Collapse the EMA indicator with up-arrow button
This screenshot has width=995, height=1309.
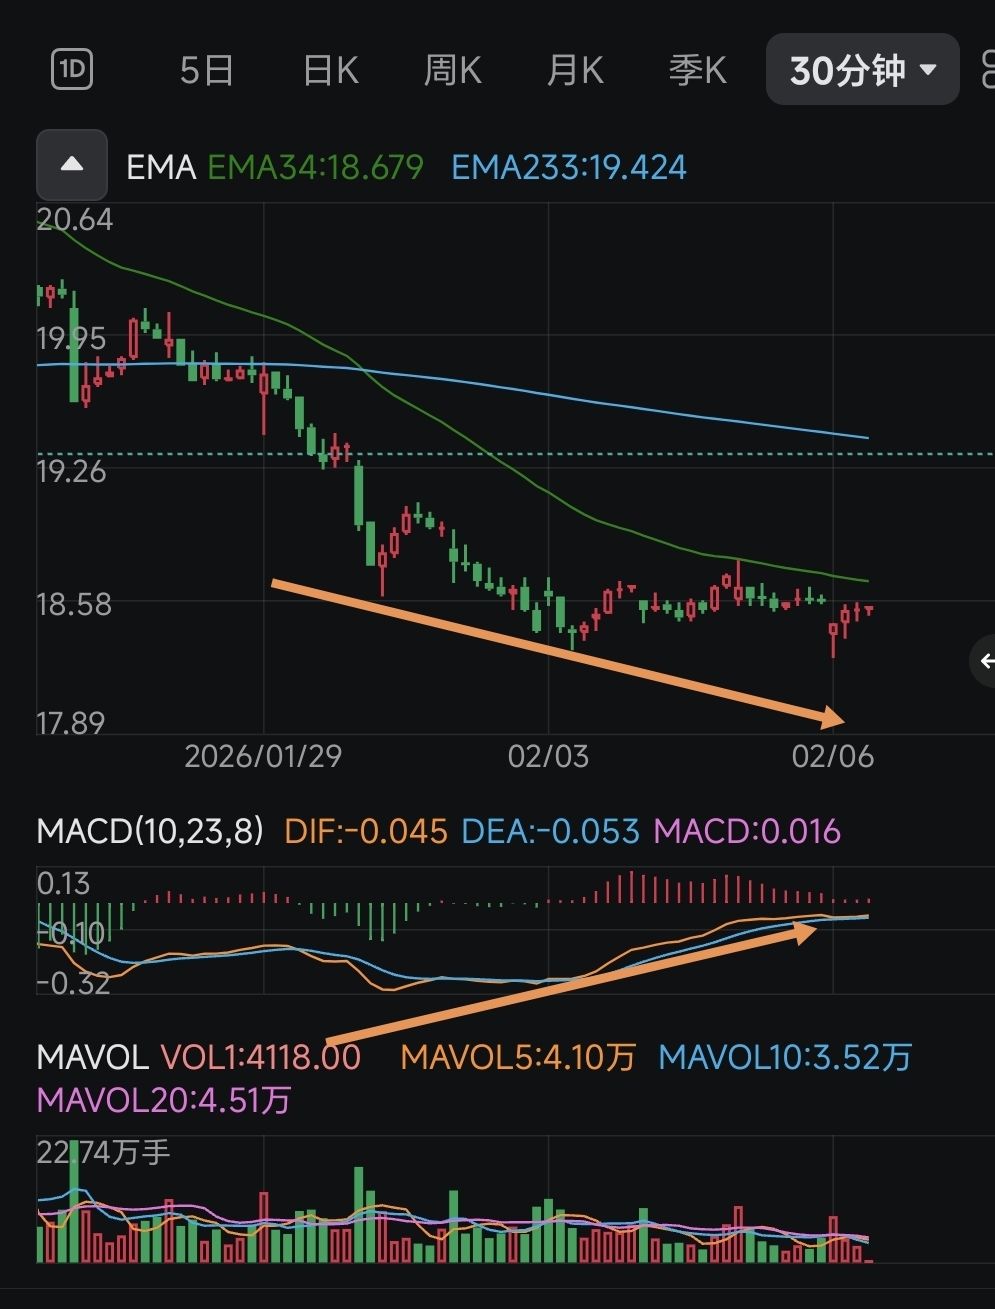point(72,165)
